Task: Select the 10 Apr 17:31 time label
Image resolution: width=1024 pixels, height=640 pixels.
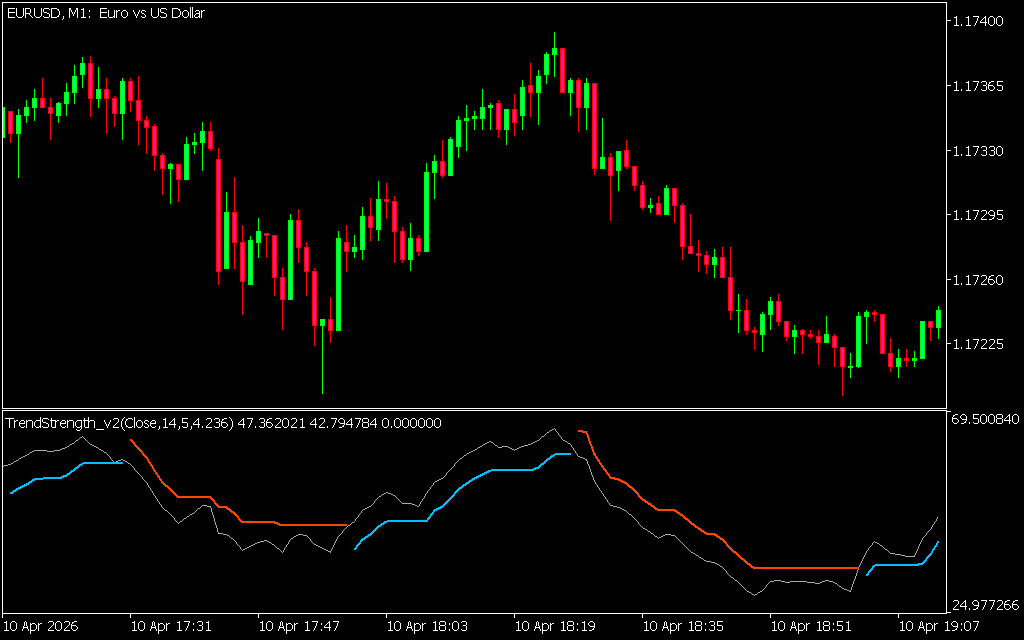Action: pyautogui.click(x=171, y=627)
